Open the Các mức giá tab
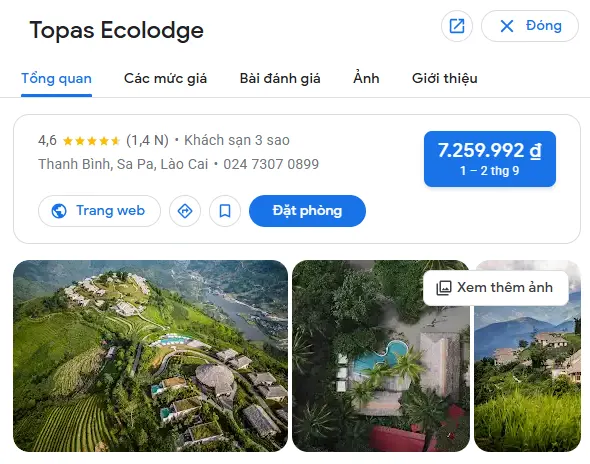This screenshot has width=590, height=464. click(166, 78)
